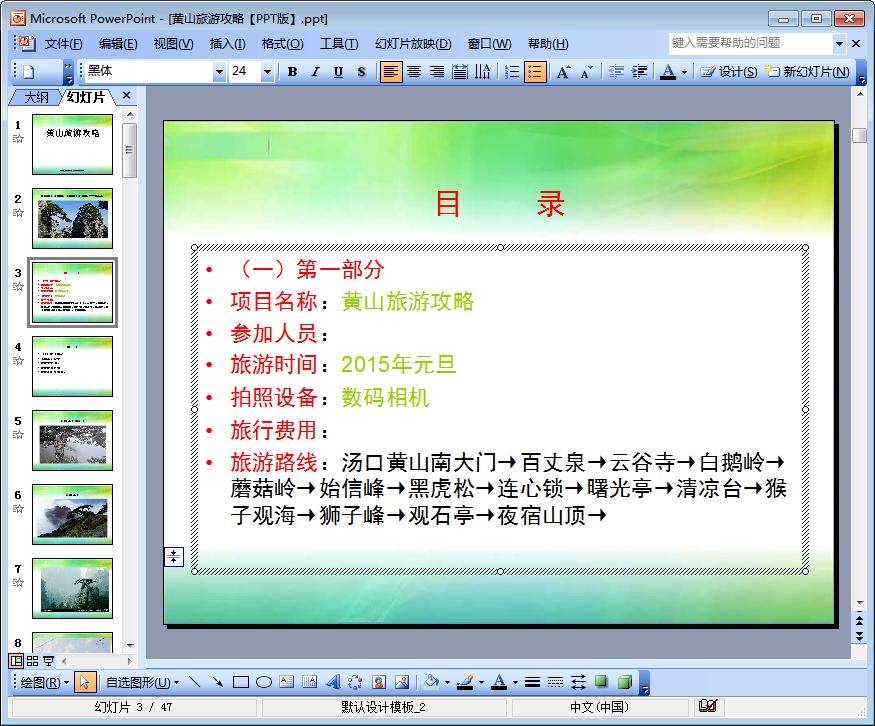Open the 幻灯片放映(D) menu
The width and height of the screenshot is (875, 726).
413,44
